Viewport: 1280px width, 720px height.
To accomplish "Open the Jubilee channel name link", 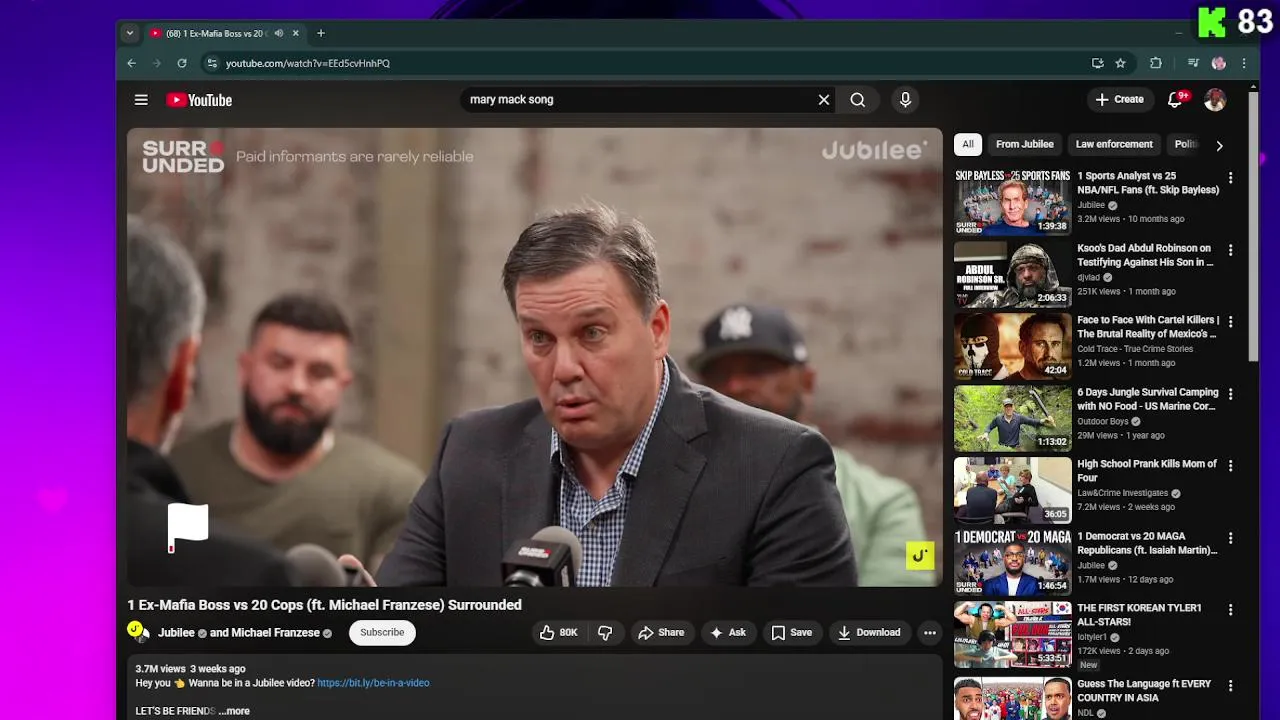I will [x=176, y=633].
